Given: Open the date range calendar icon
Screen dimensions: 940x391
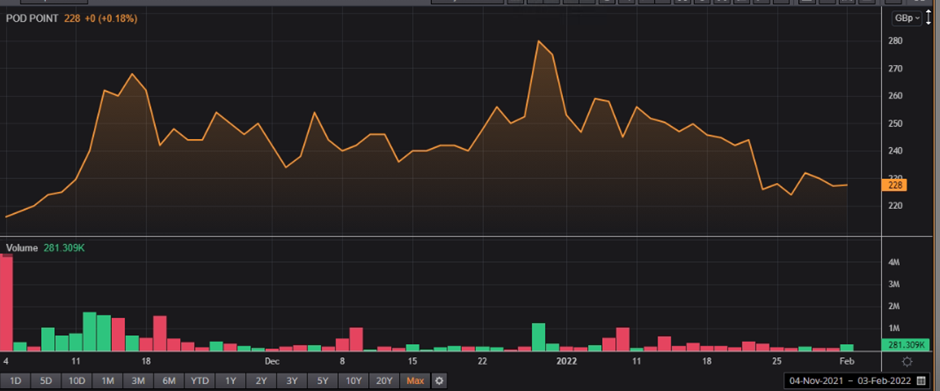Looking at the screenshot, I should pos(921,381).
